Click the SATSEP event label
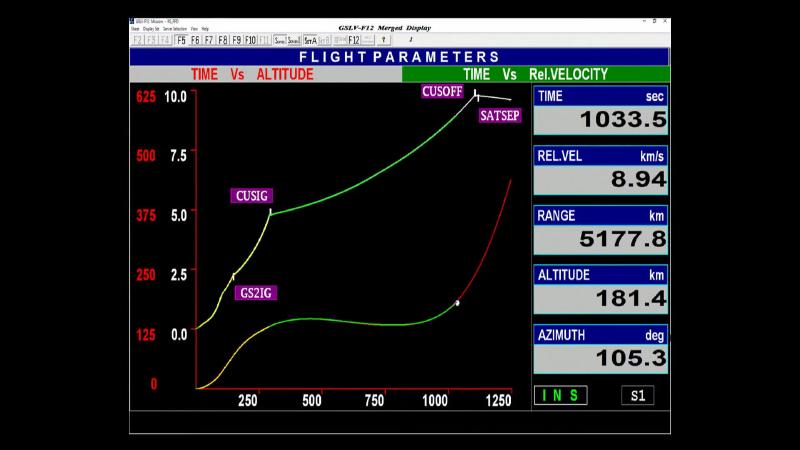This screenshot has height=450, width=800. point(499,116)
